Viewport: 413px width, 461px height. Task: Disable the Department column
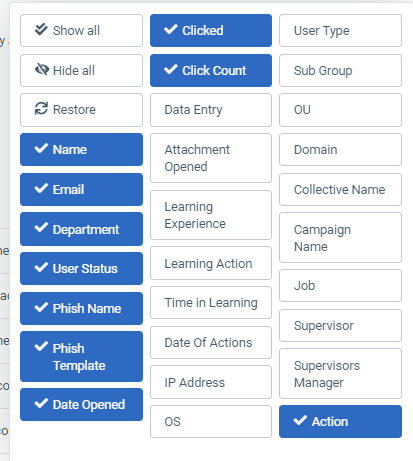click(x=81, y=229)
